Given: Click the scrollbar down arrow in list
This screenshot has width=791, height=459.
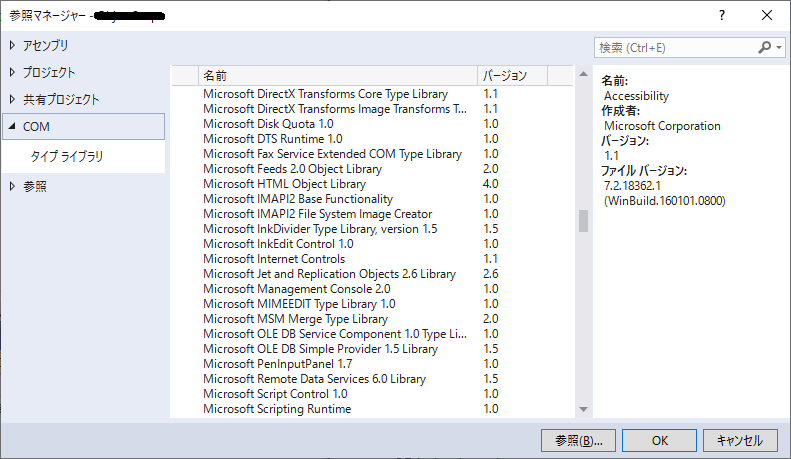Looking at the screenshot, I should coord(584,409).
